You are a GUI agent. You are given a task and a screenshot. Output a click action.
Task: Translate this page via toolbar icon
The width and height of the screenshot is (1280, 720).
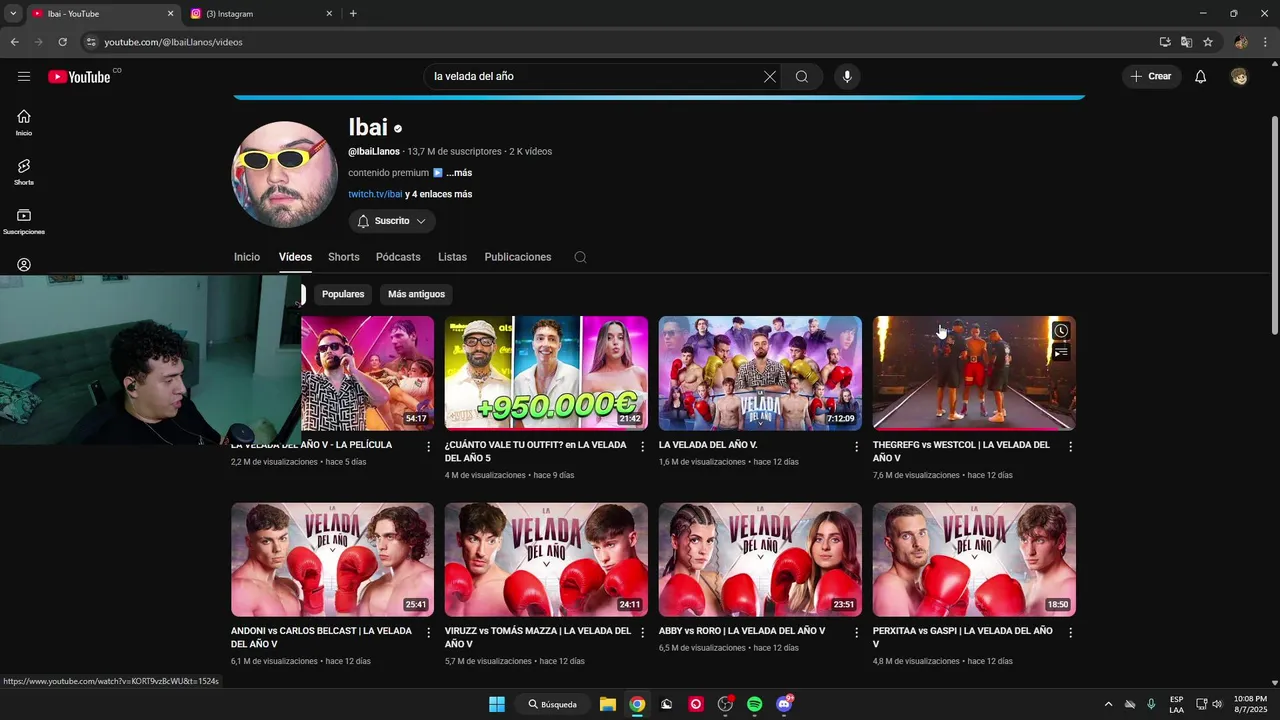[x=1186, y=42]
